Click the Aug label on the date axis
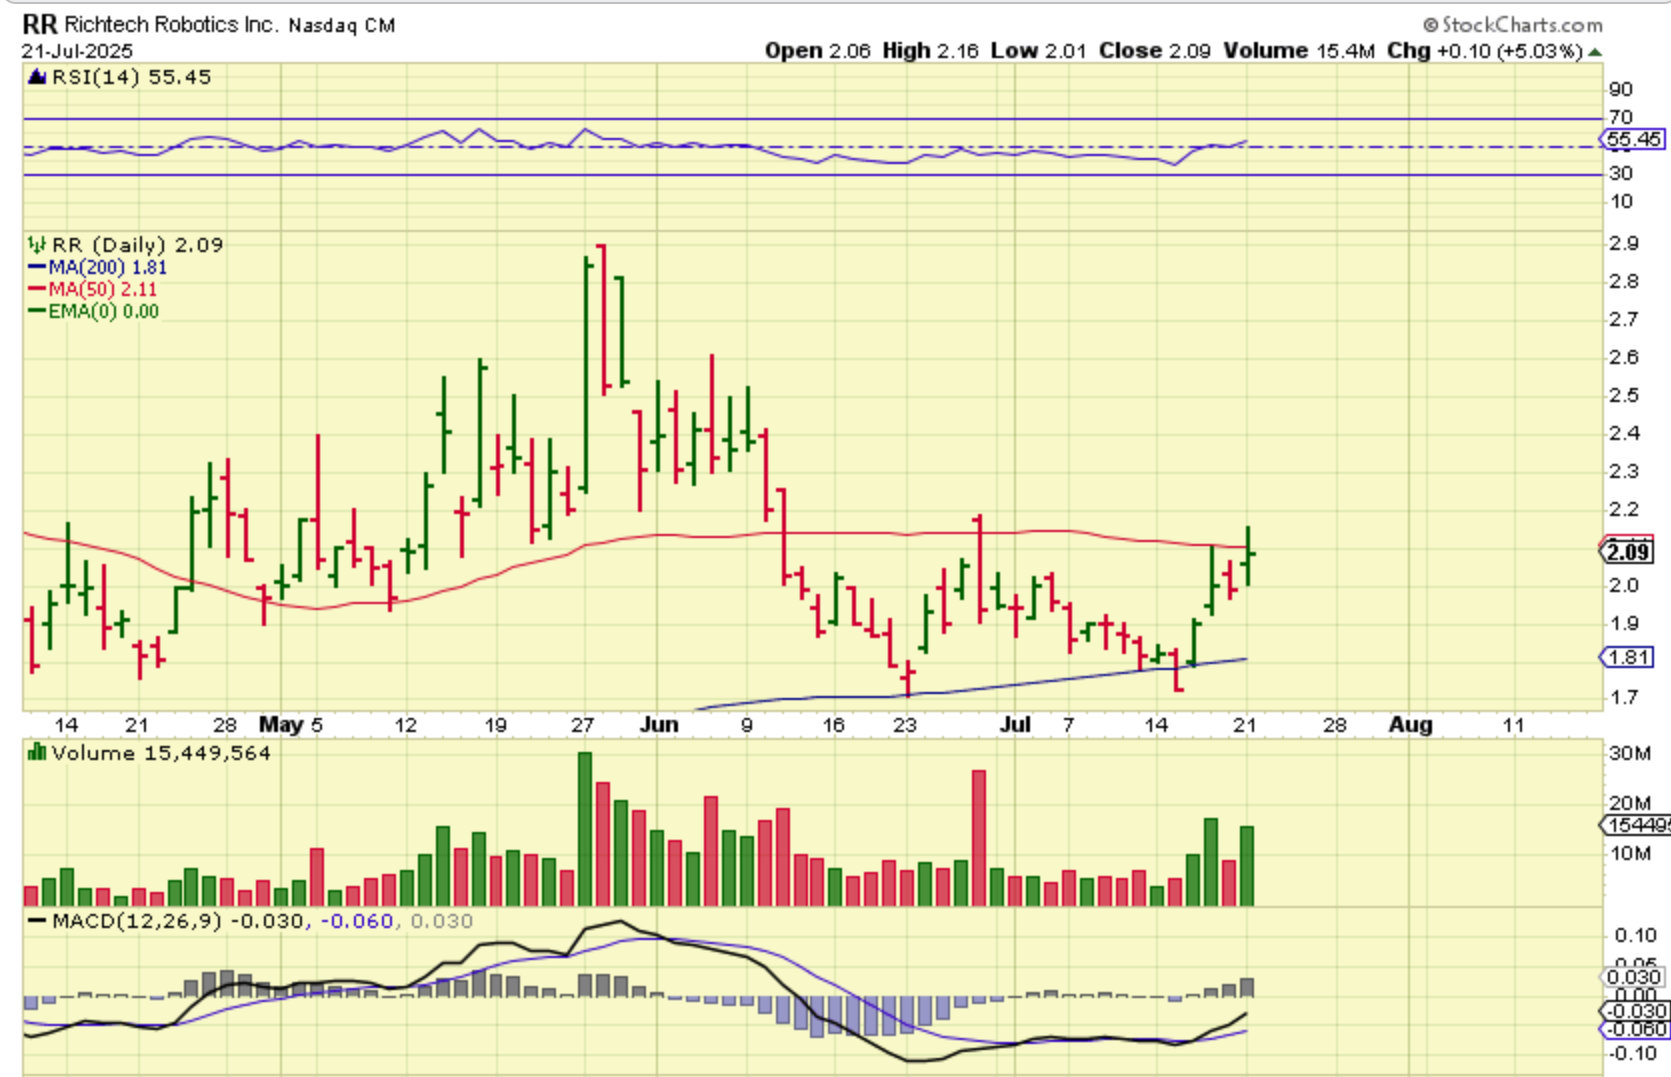The height and width of the screenshot is (1077, 1671). (x=1410, y=724)
